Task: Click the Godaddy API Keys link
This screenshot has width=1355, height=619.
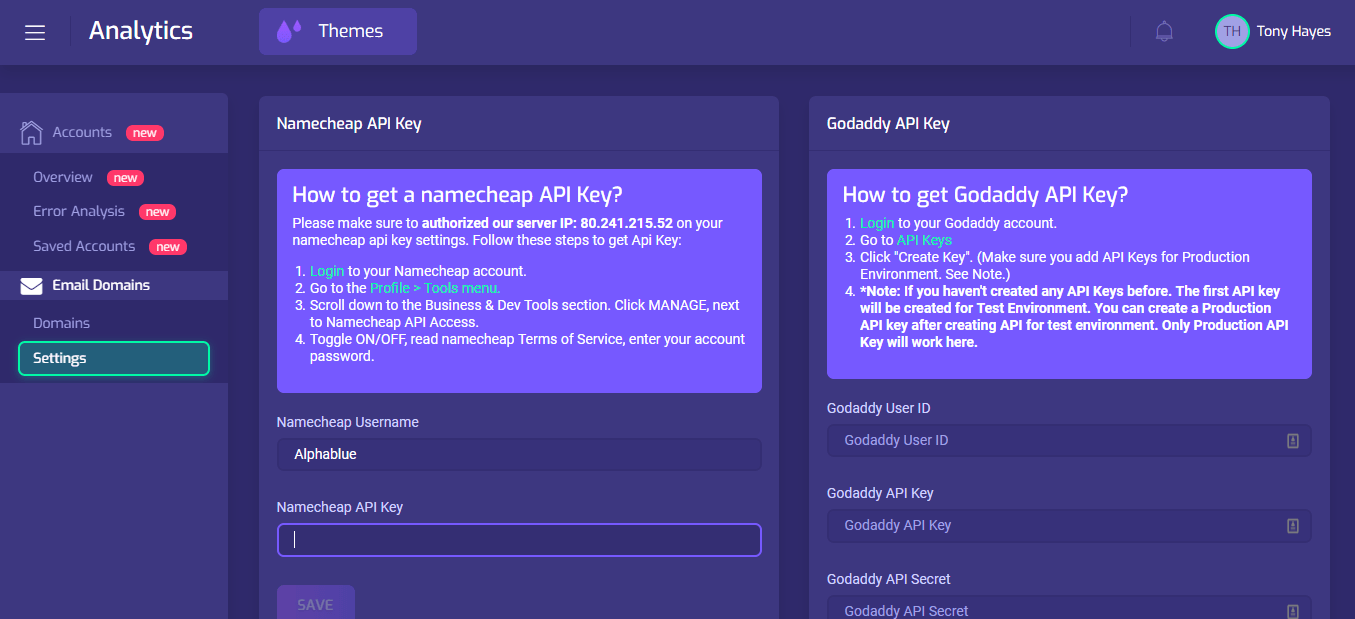Action: 924,240
